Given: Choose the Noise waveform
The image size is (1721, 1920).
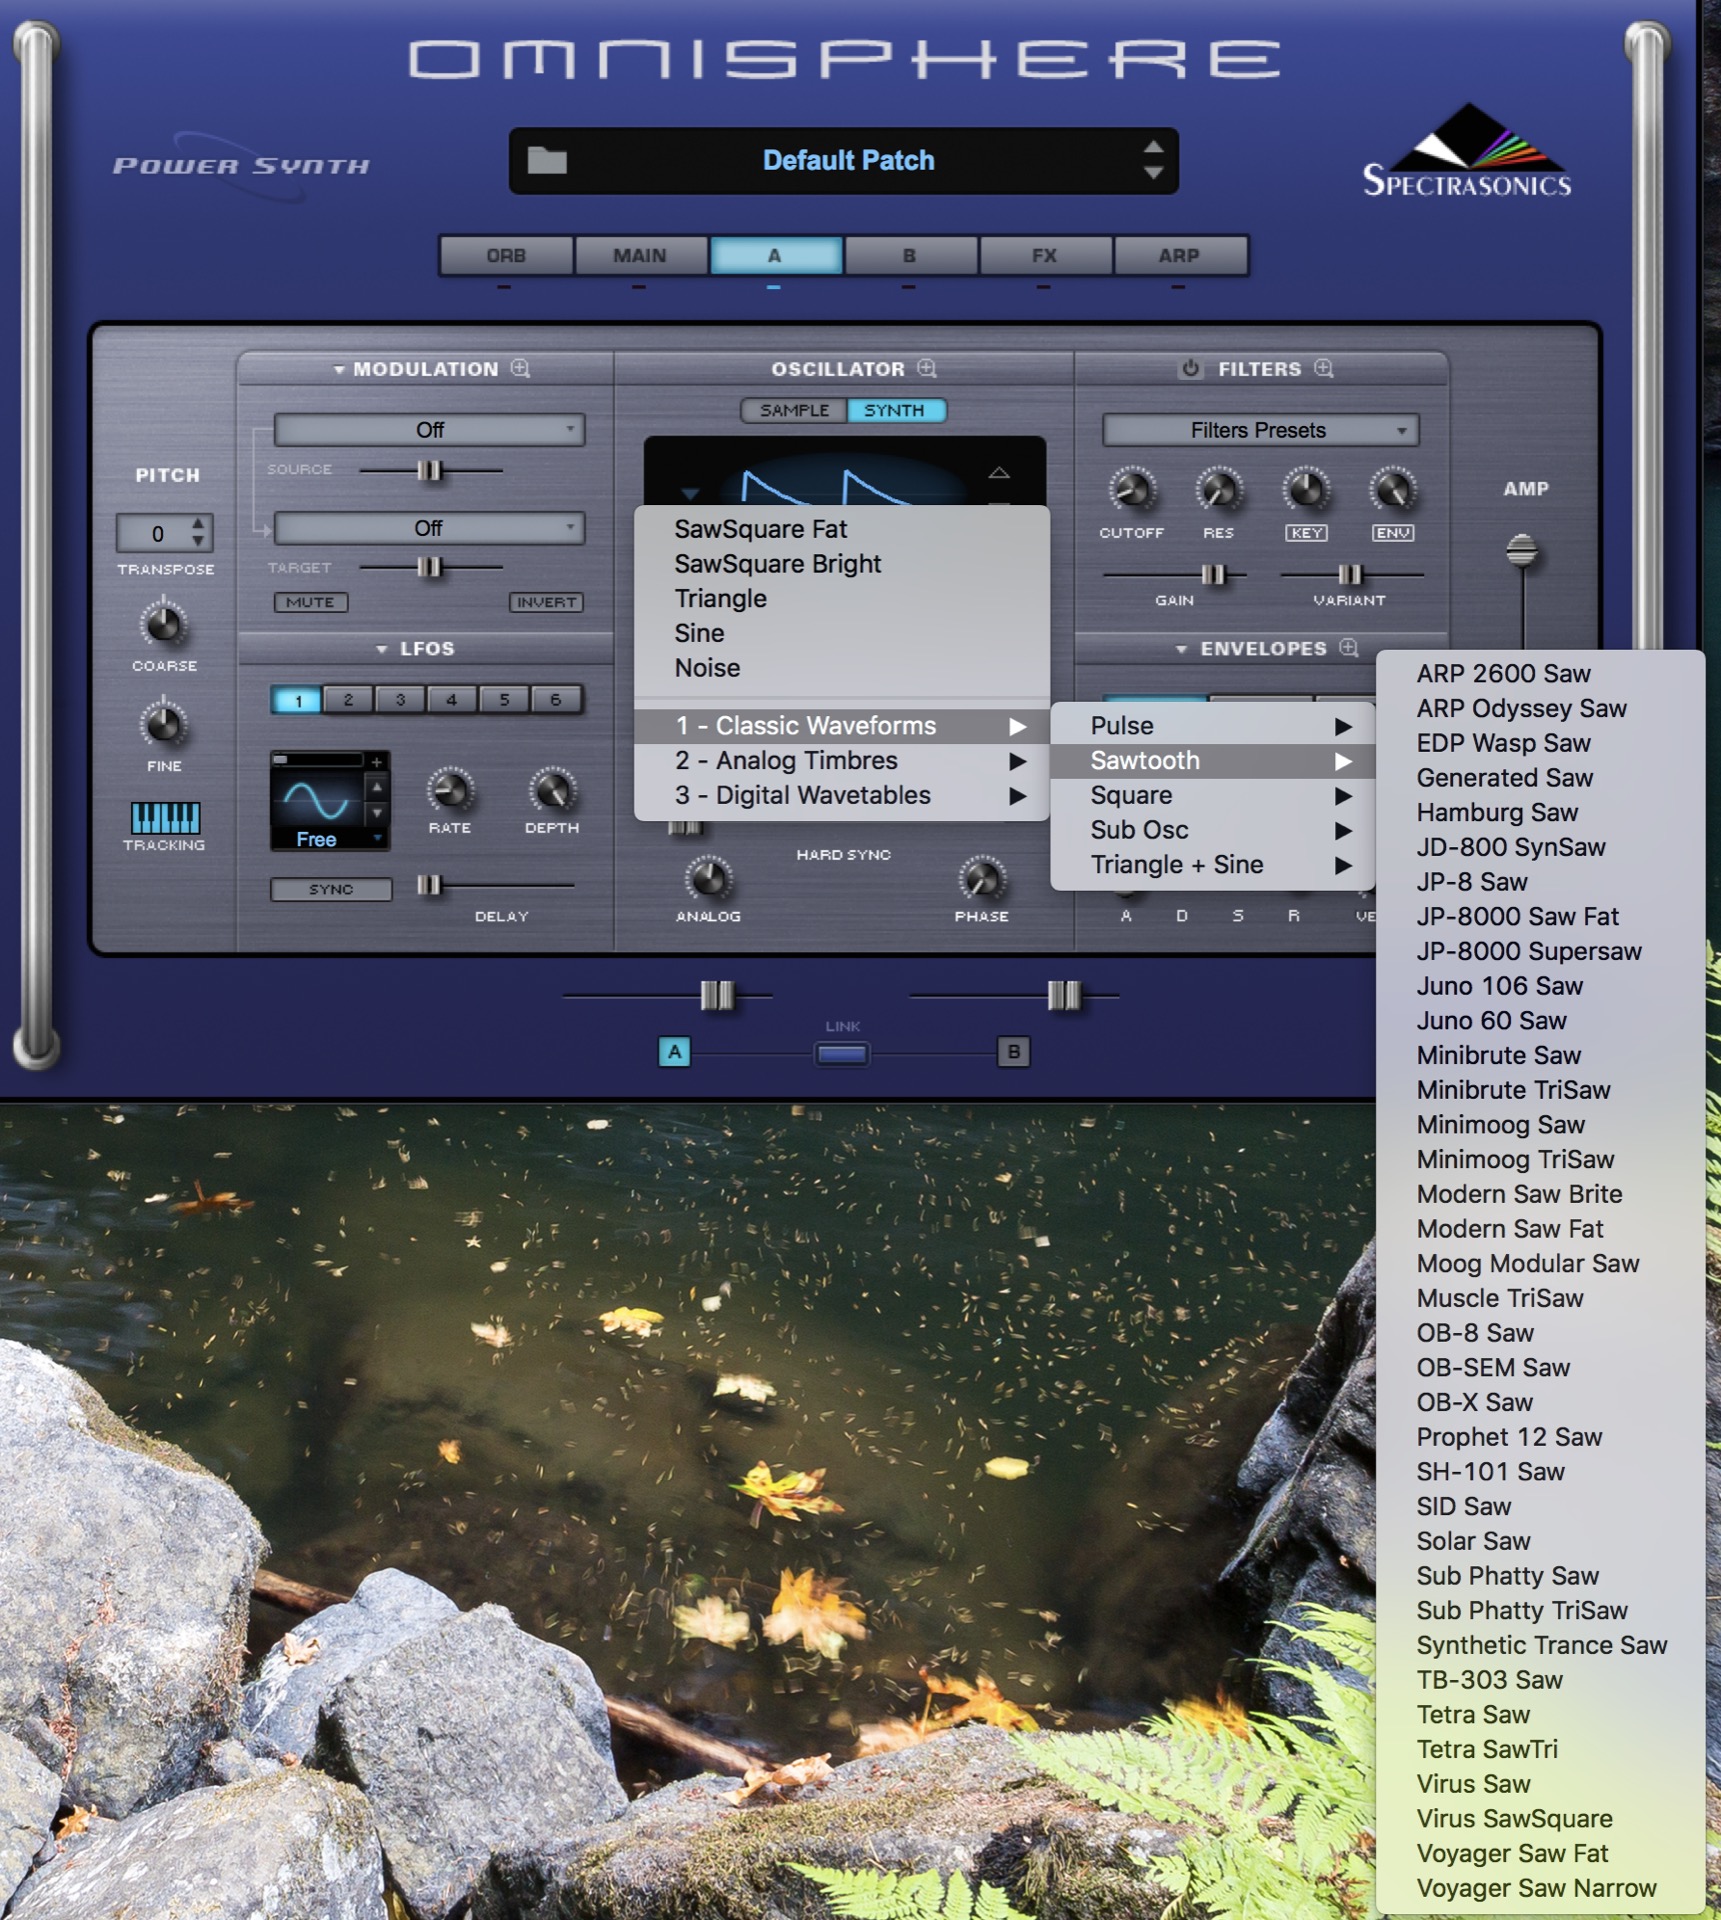Looking at the screenshot, I should coord(842,668).
